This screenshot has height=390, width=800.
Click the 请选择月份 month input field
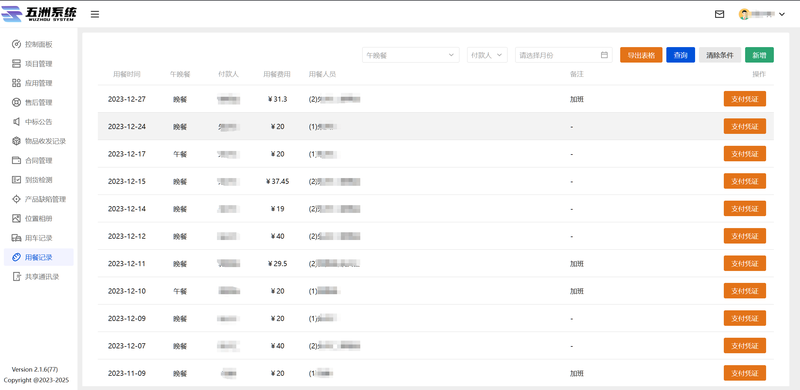(564, 55)
